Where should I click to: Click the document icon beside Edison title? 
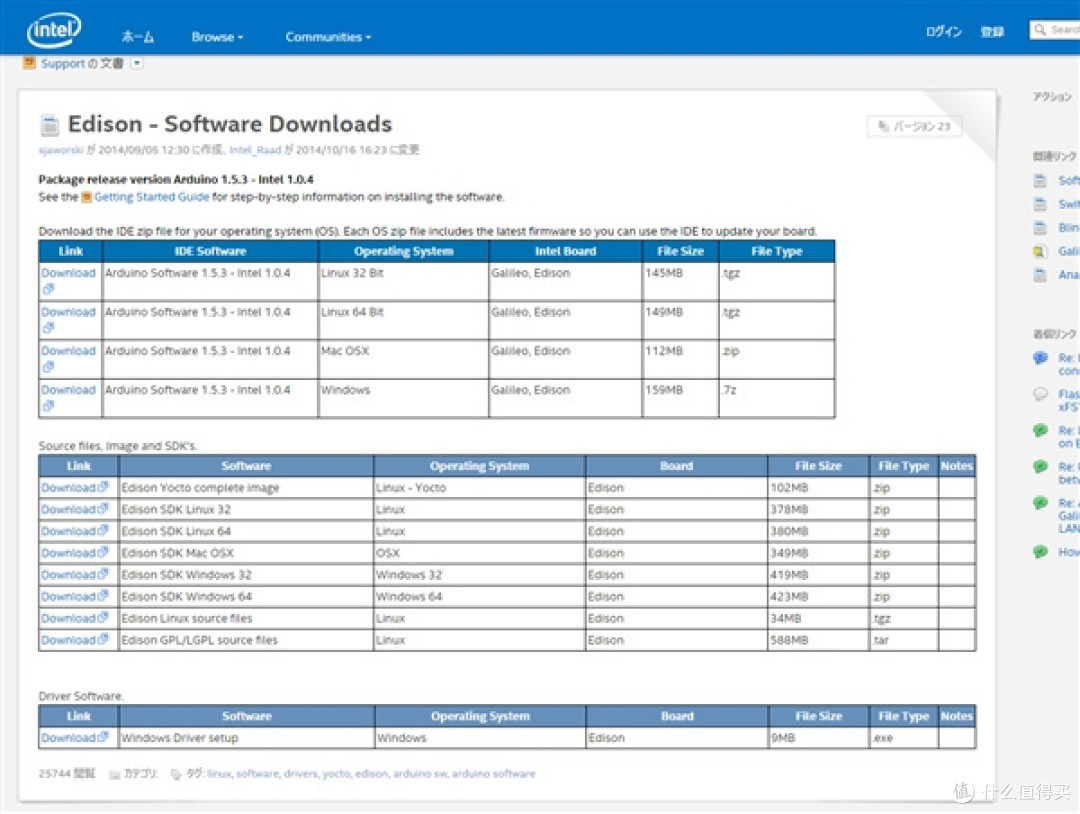click(50, 125)
